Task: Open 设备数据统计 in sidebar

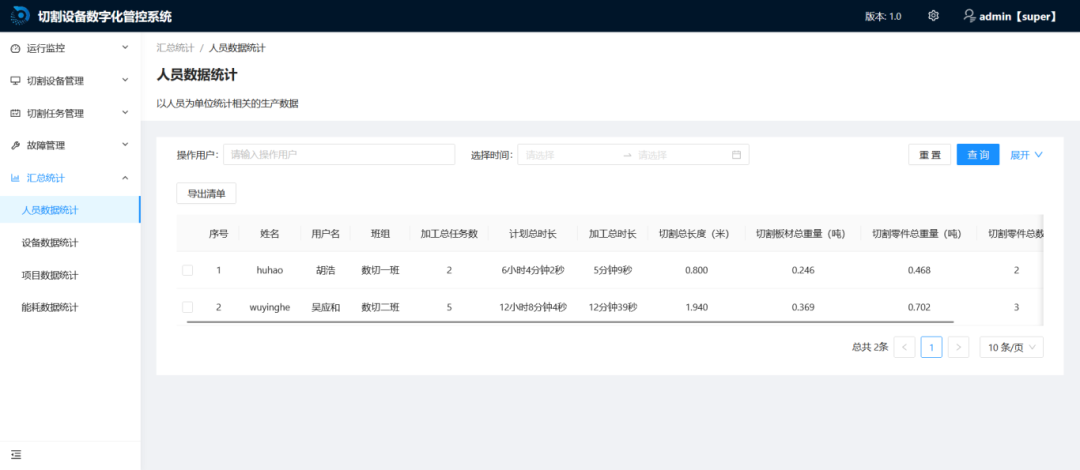Action: [70, 243]
